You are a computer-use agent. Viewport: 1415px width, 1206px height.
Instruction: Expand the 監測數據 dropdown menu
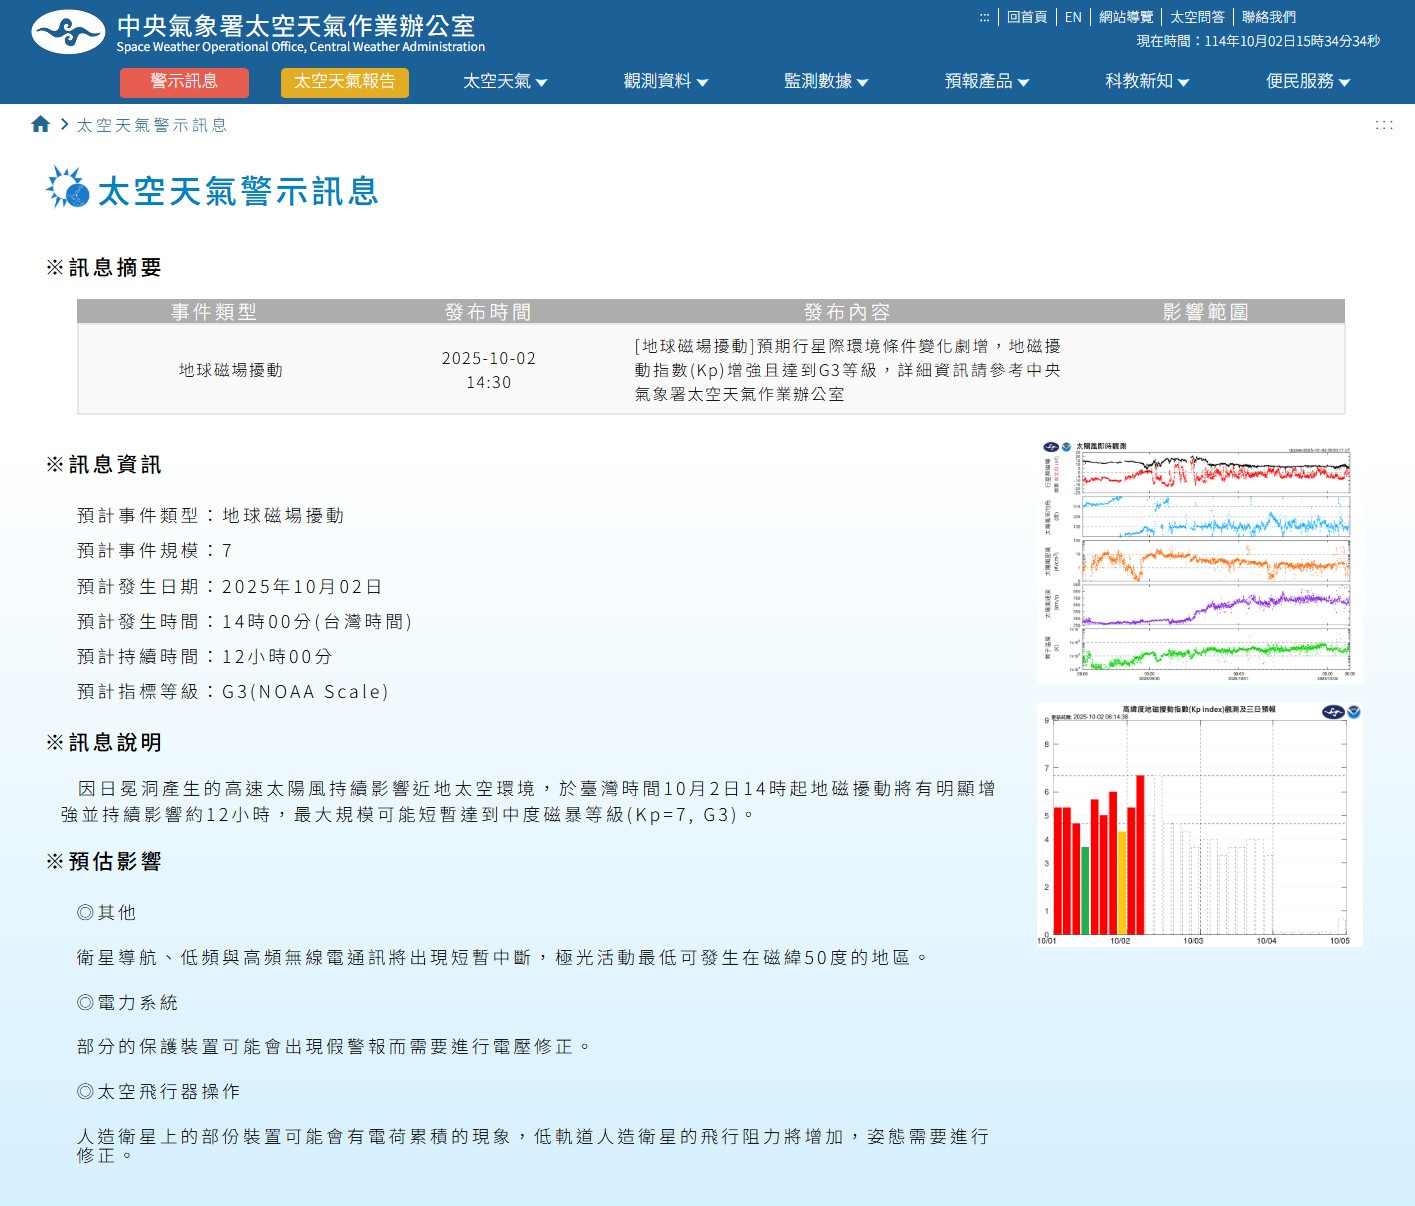(826, 81)
